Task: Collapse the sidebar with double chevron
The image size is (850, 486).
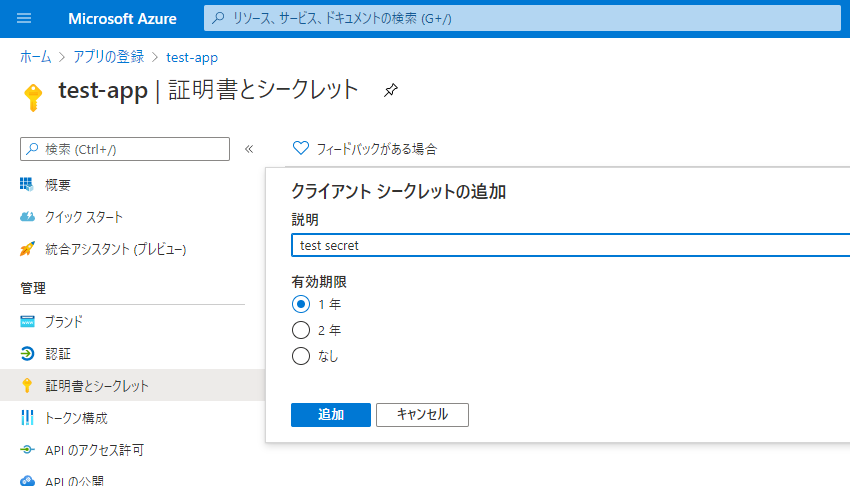Action: (249, 149)
